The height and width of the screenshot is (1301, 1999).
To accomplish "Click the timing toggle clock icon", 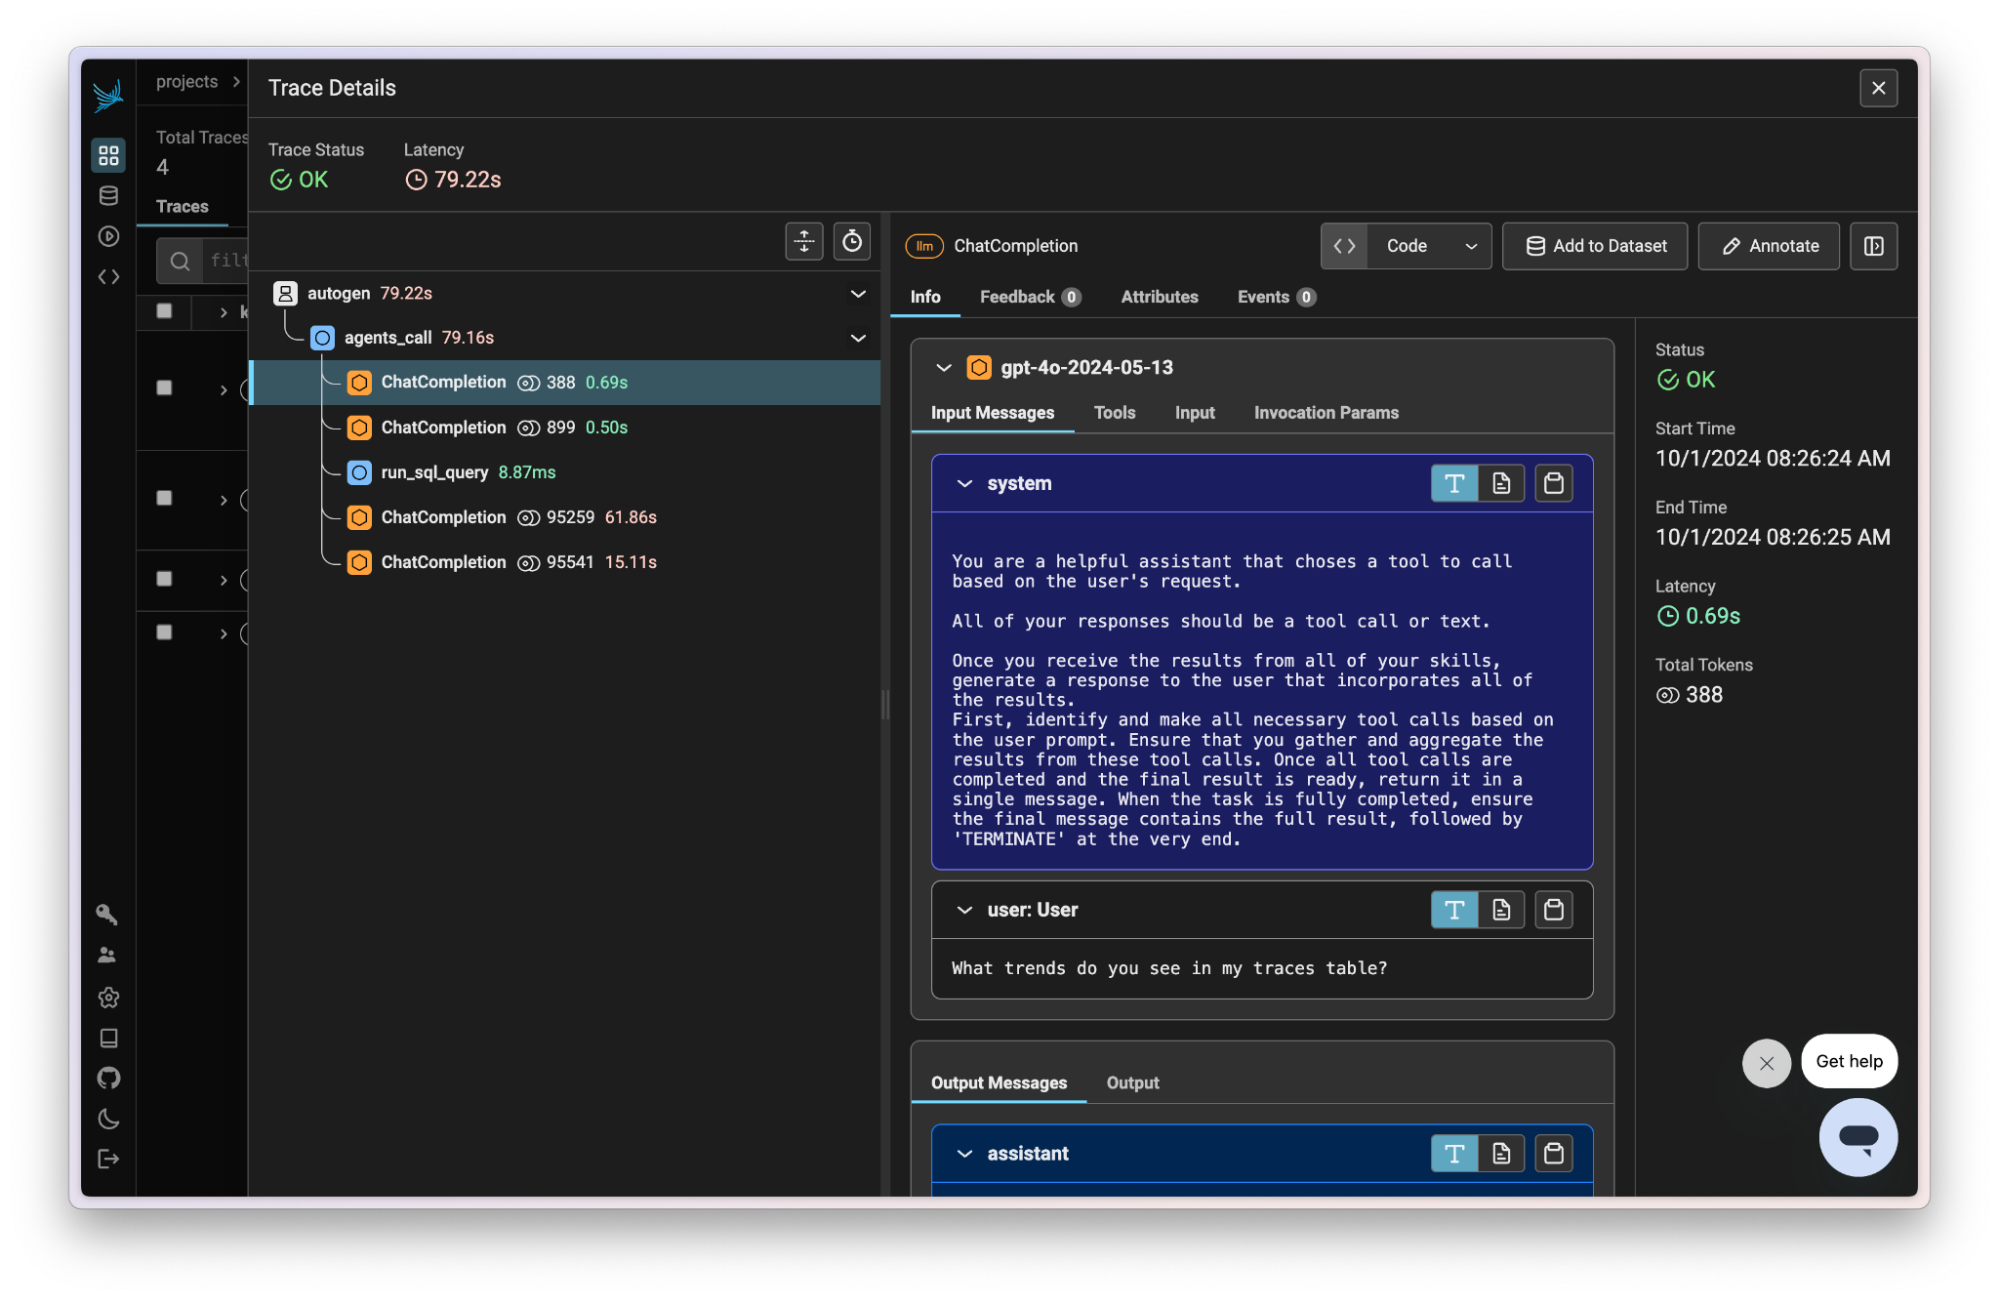I will (x=851, y=241).
